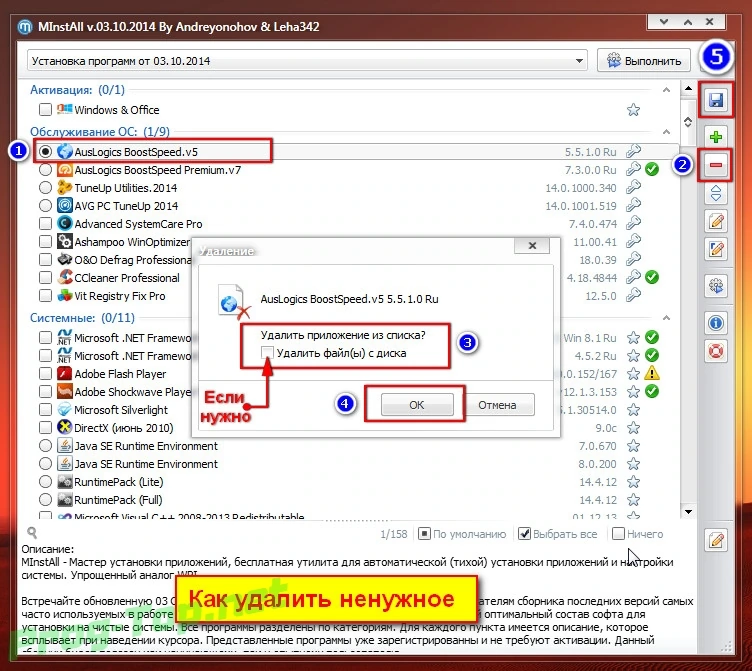
Task: Click the green checkmark on CCleaner Professional row
Action: pyautogui.click(x=651, y=277)
